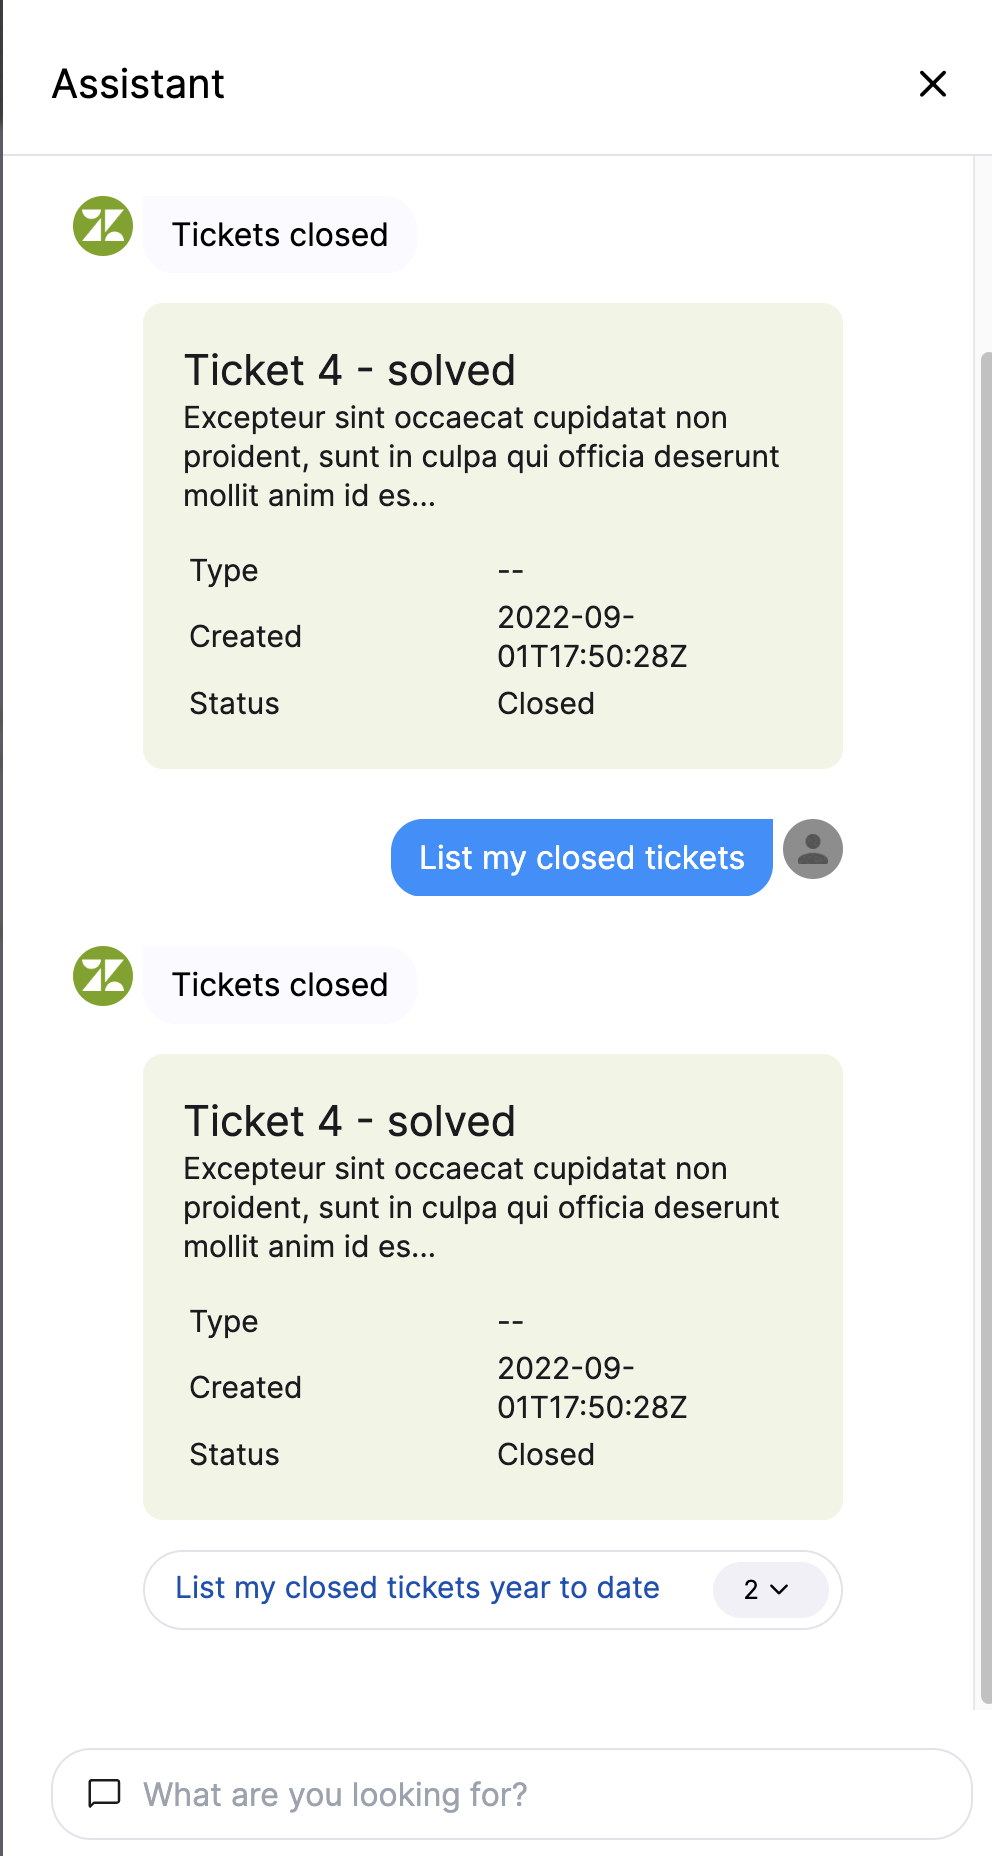992x1856 pixels.
Task: Focus the 'What are you looking for?' field
Action: click(511, 1794)
